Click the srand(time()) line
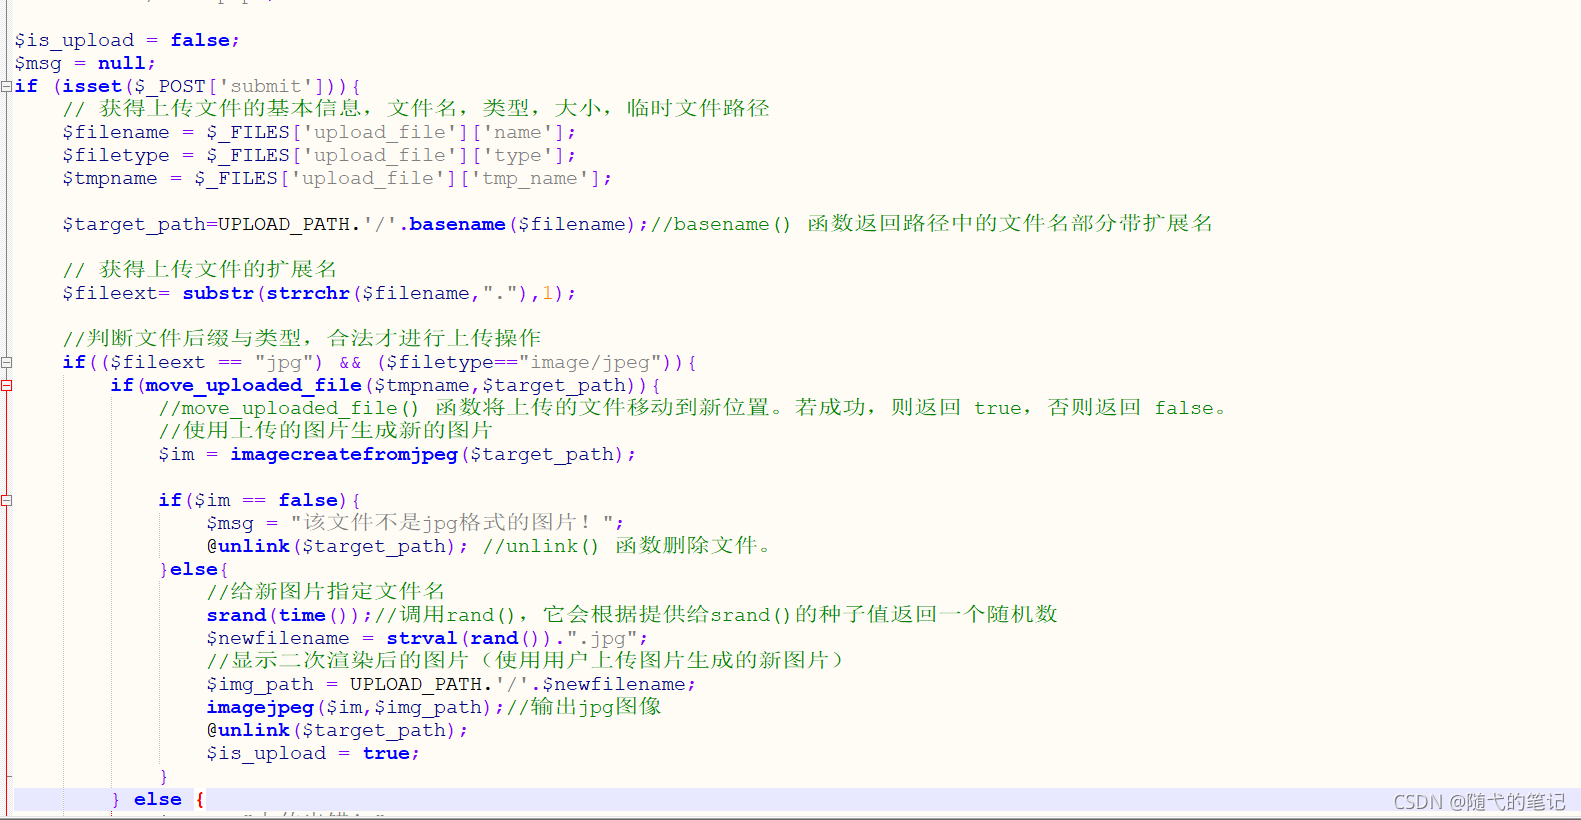 pos(632,615)
